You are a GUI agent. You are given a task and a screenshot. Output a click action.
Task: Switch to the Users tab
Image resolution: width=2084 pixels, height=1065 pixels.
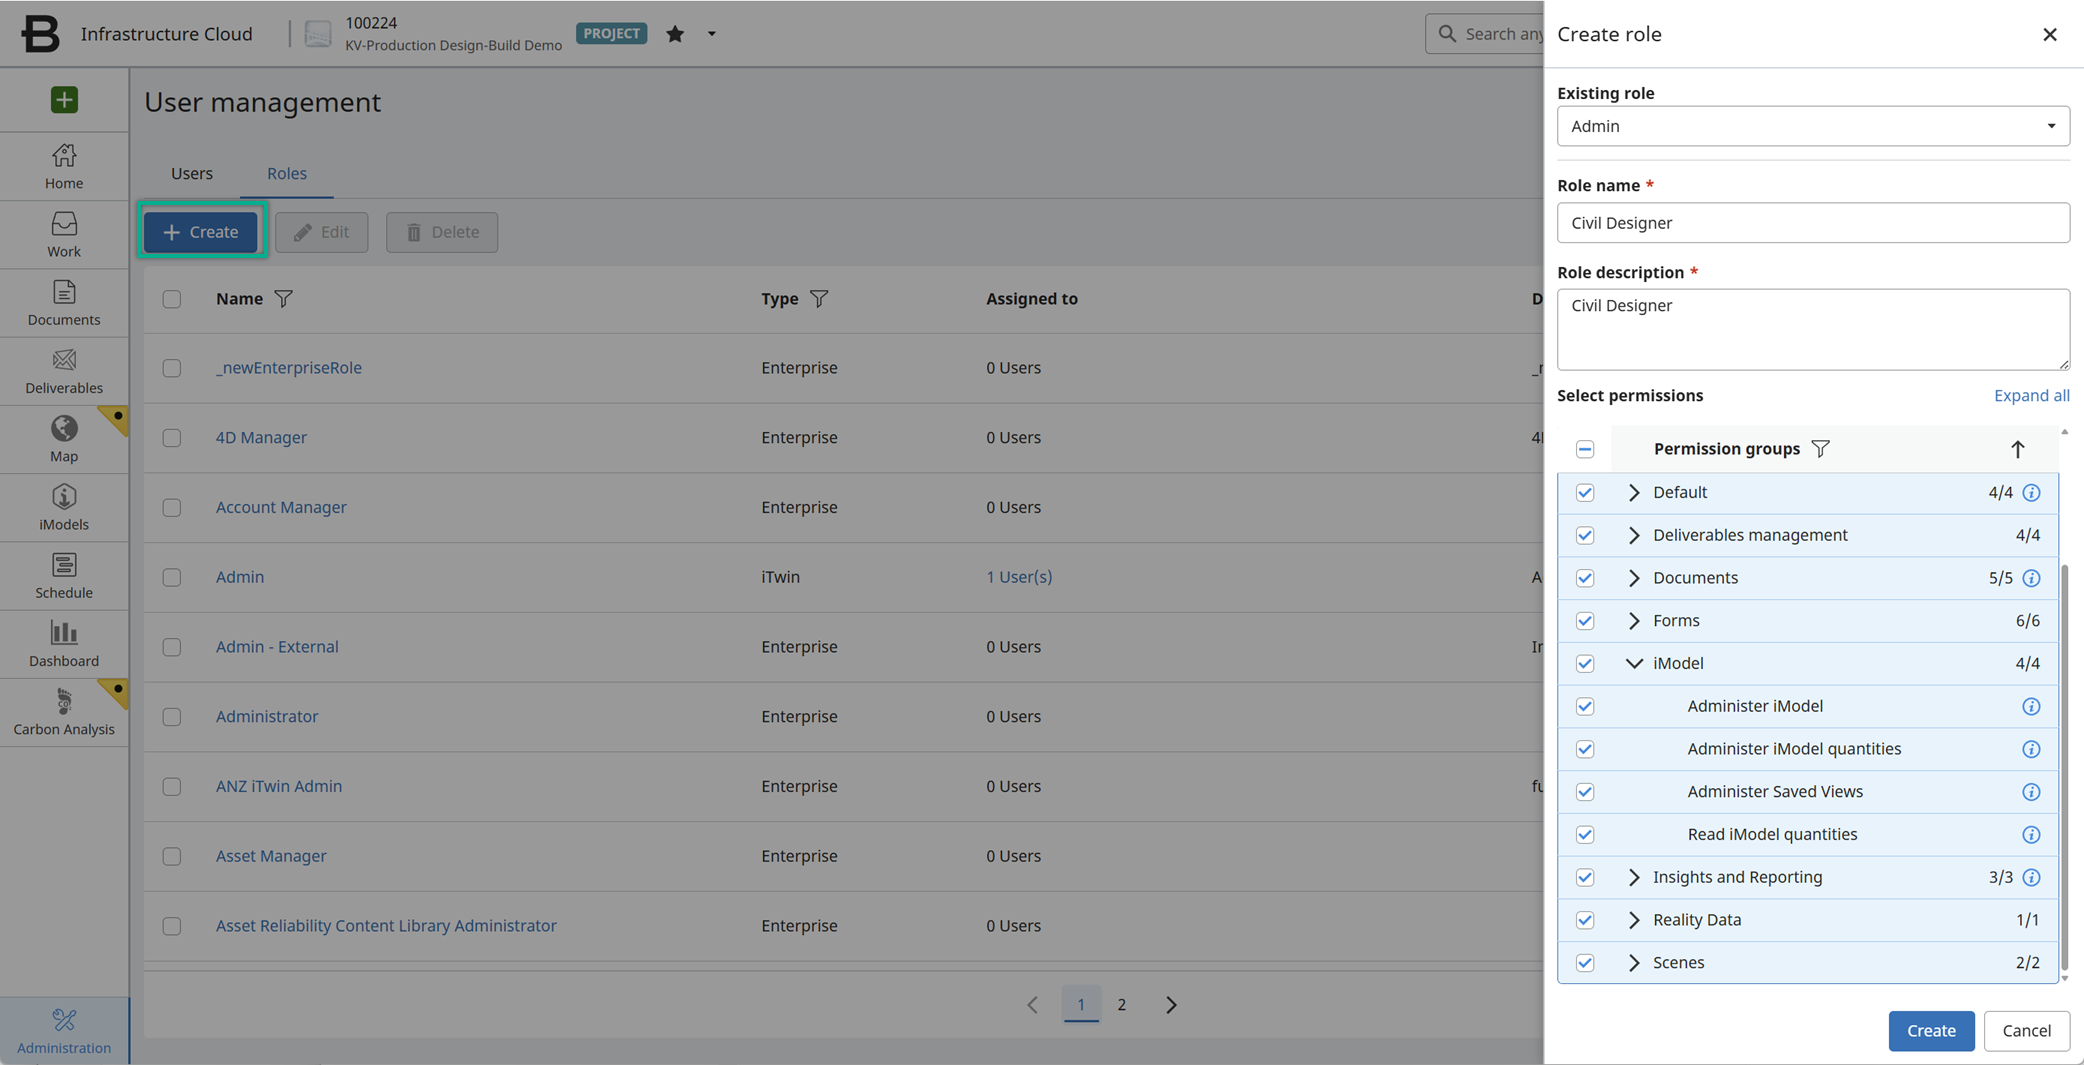(192, 173)
